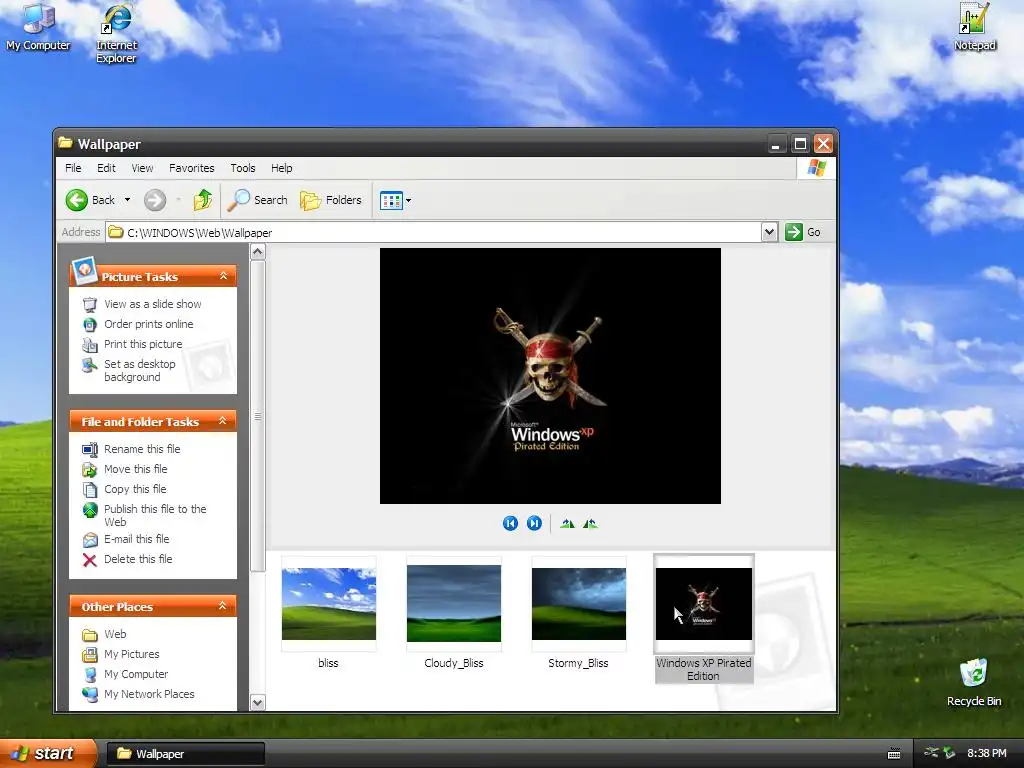1024x768 pixels.
Task: Open the My Pictures icon link
Action: (x=89, y=654)
